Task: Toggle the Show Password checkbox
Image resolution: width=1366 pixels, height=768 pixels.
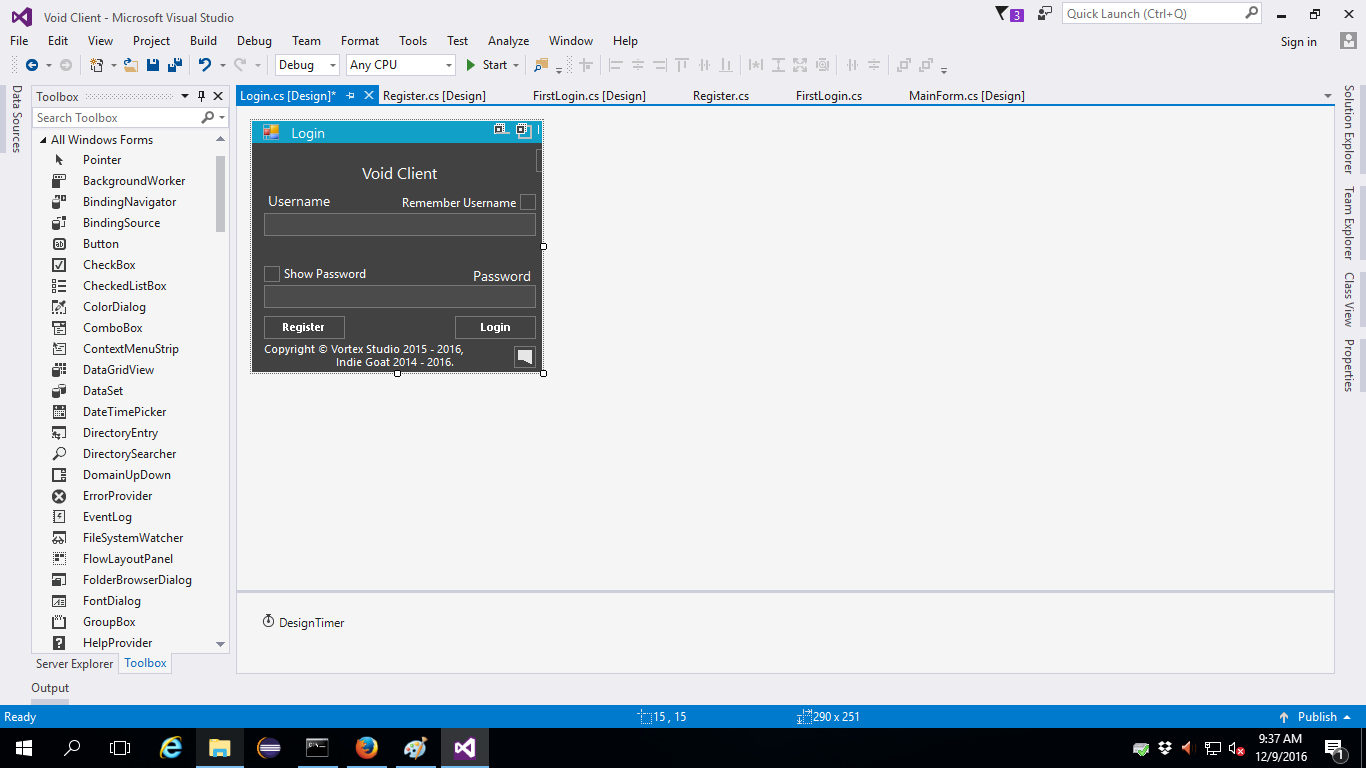Action: click(272, 274)
